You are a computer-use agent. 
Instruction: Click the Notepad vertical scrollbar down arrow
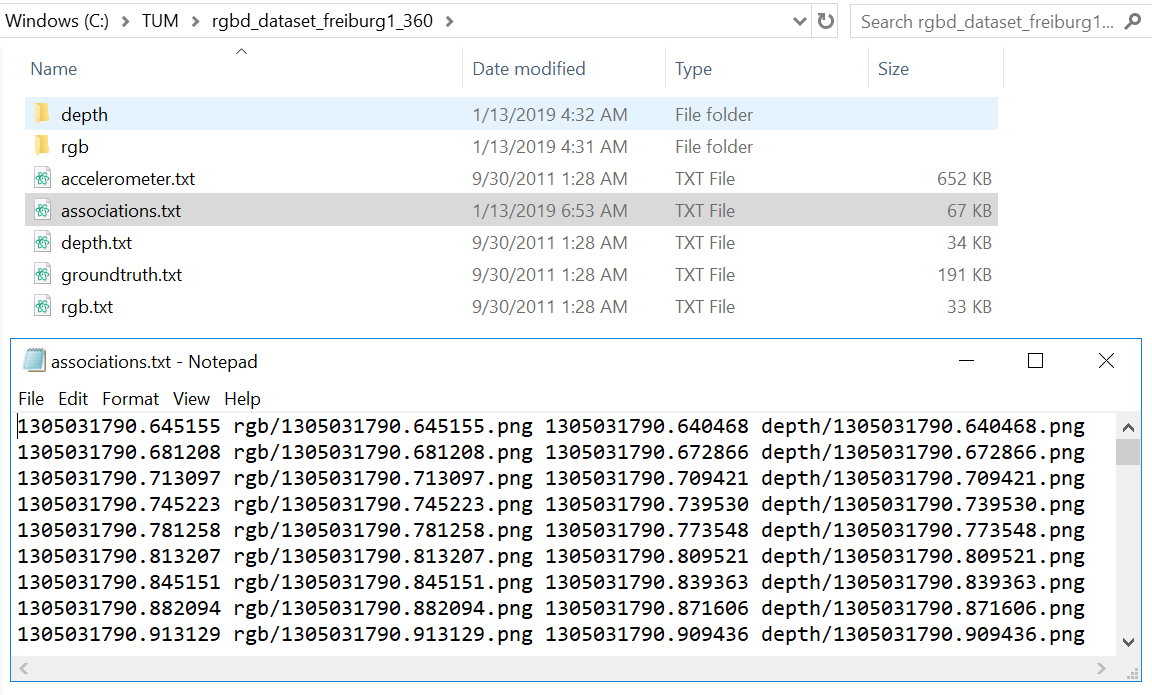[1128, 642]
